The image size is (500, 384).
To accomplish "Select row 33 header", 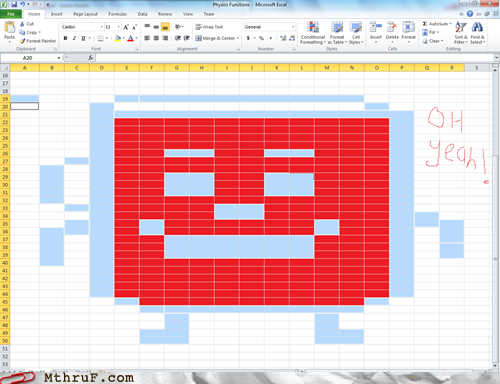I will [x=5, y=208].
